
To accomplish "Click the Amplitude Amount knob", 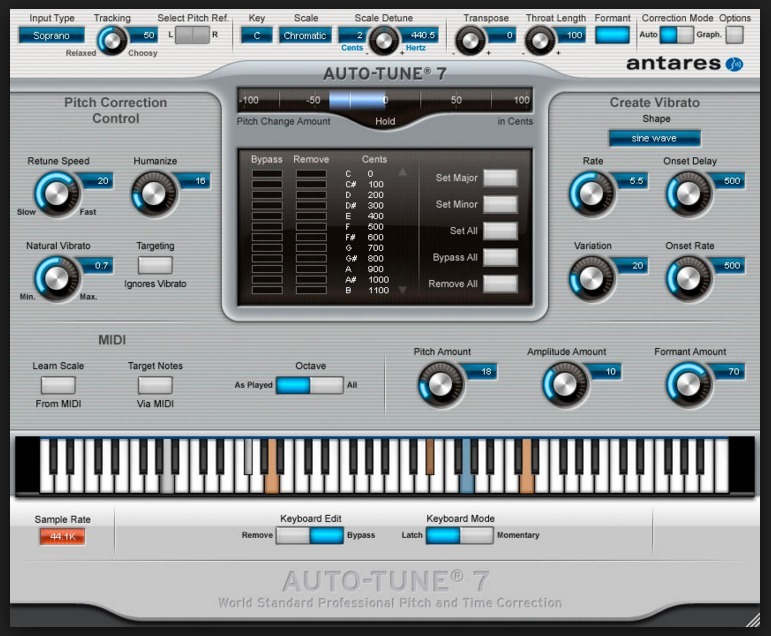I will pos(564,385).
